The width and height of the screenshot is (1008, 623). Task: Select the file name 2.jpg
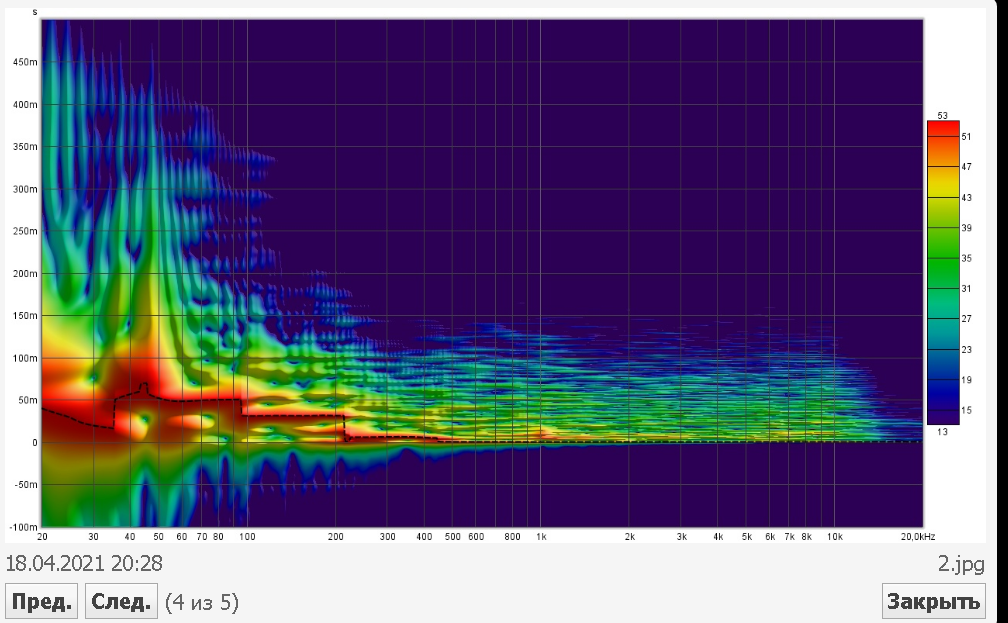(x=960, y=564)
